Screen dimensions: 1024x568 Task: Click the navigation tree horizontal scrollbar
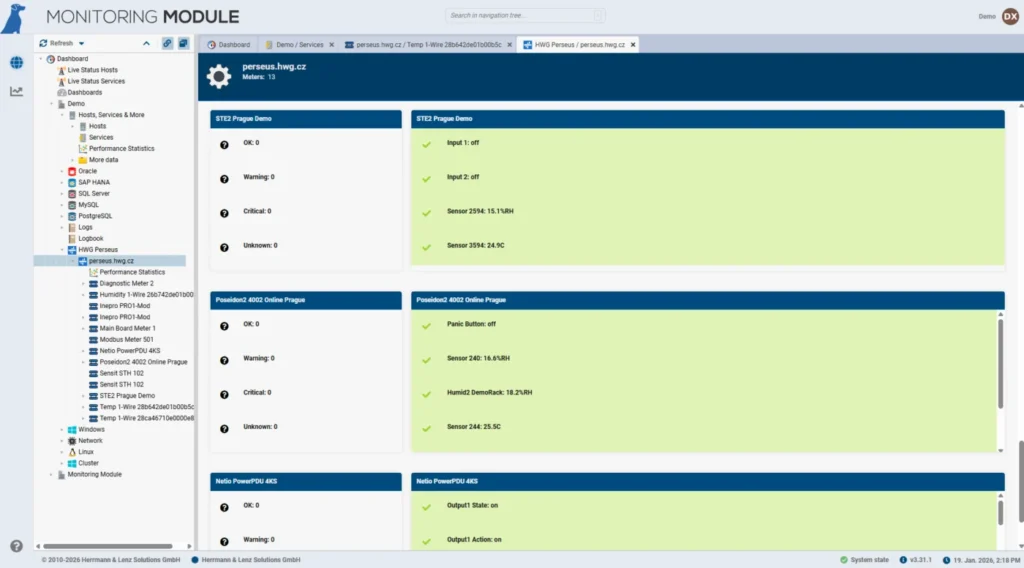point(108,546)
